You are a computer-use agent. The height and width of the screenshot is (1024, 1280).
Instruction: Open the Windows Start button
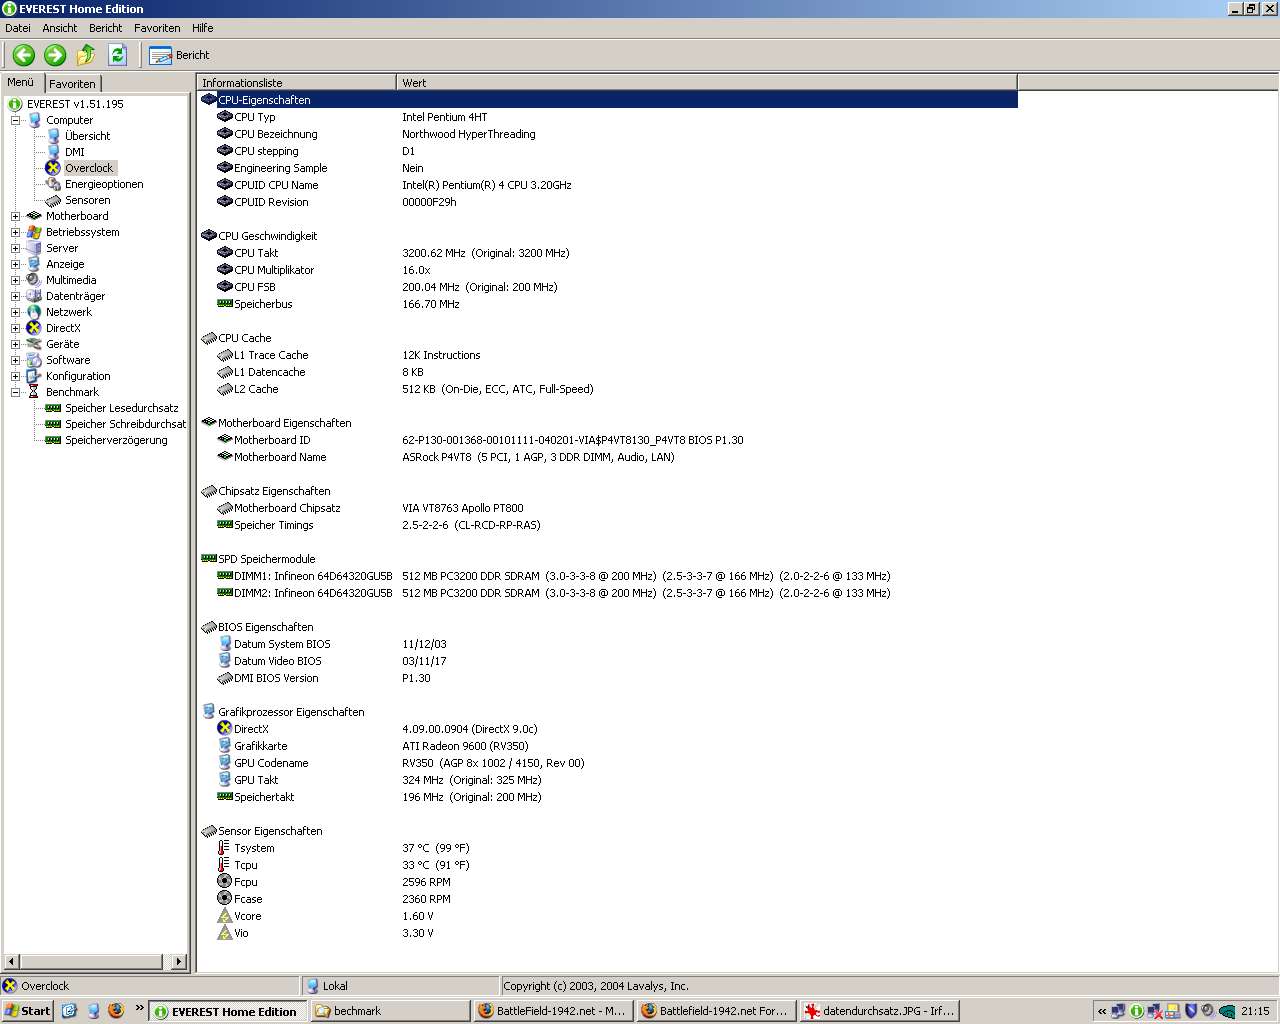(28, 1011)
